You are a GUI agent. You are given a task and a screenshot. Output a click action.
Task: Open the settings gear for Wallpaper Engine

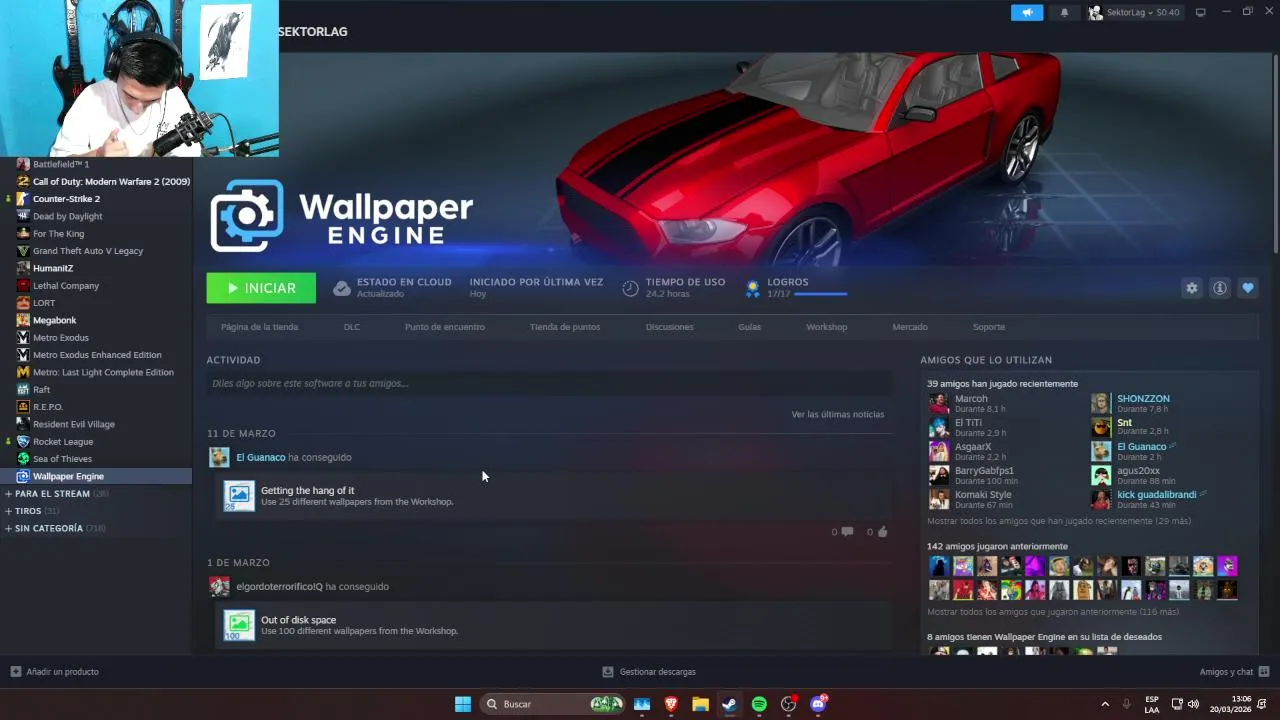point(1191,288)
